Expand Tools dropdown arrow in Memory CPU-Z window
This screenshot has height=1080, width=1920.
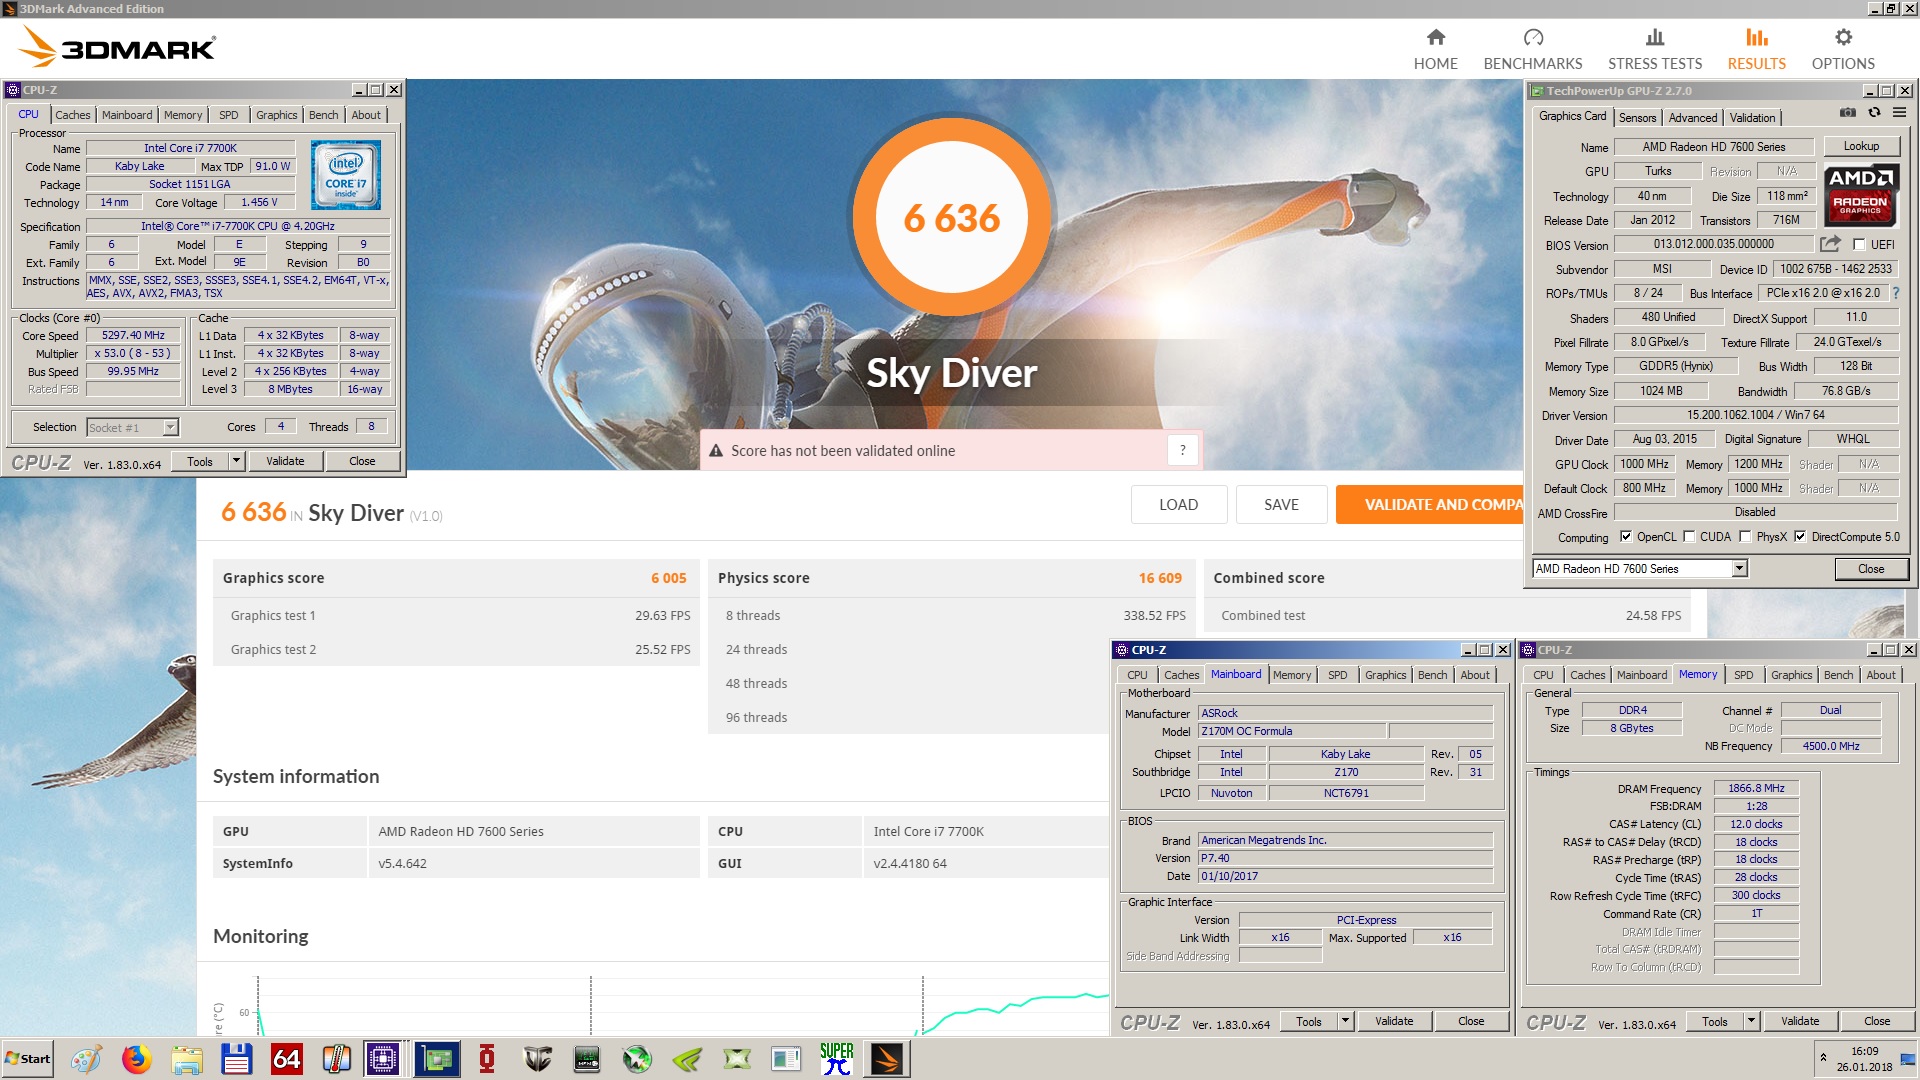(x=1751, y=1021)
